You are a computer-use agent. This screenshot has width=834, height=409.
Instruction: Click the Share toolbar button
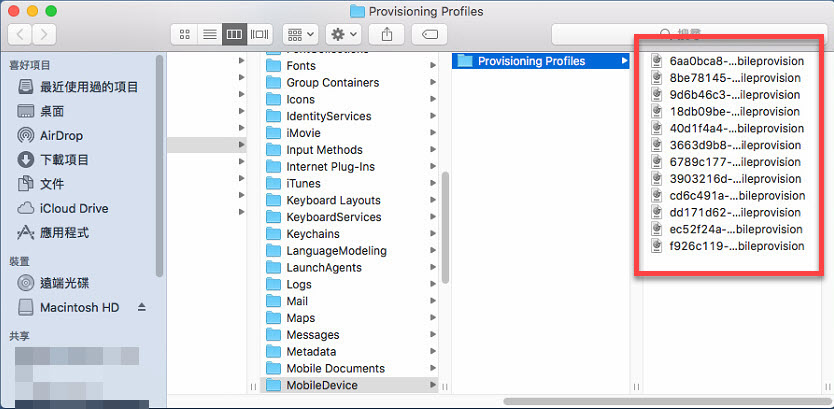pos(387,35)
